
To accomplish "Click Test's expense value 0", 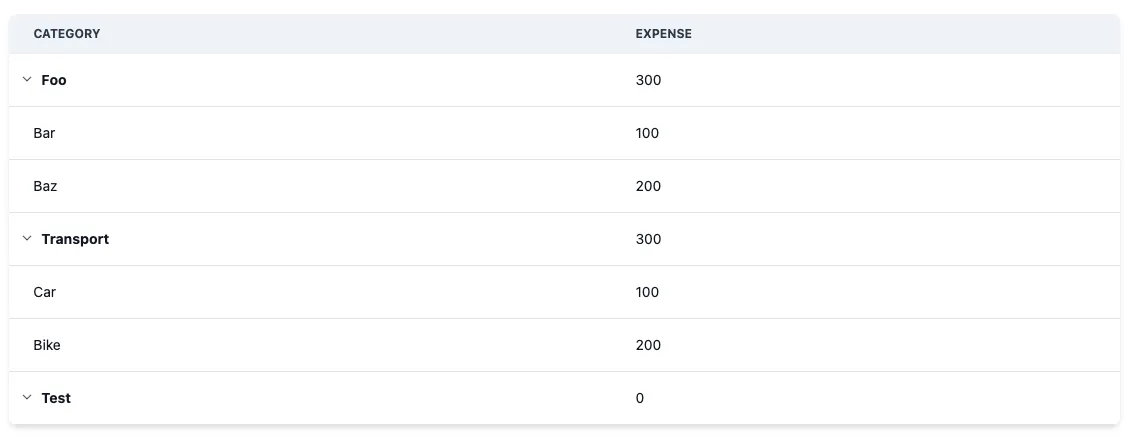I will [640, 398].
